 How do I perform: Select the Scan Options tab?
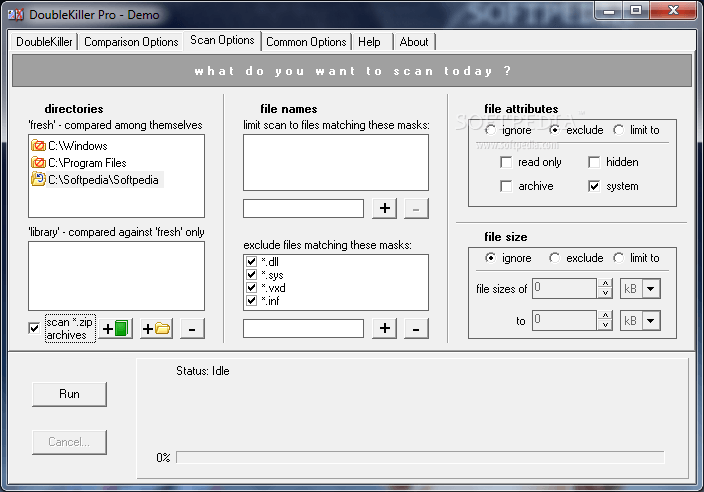222,40
